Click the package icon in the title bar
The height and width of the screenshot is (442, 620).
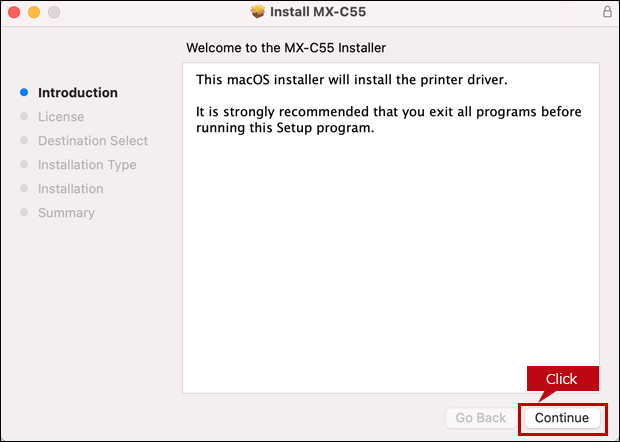pos(257,12)
